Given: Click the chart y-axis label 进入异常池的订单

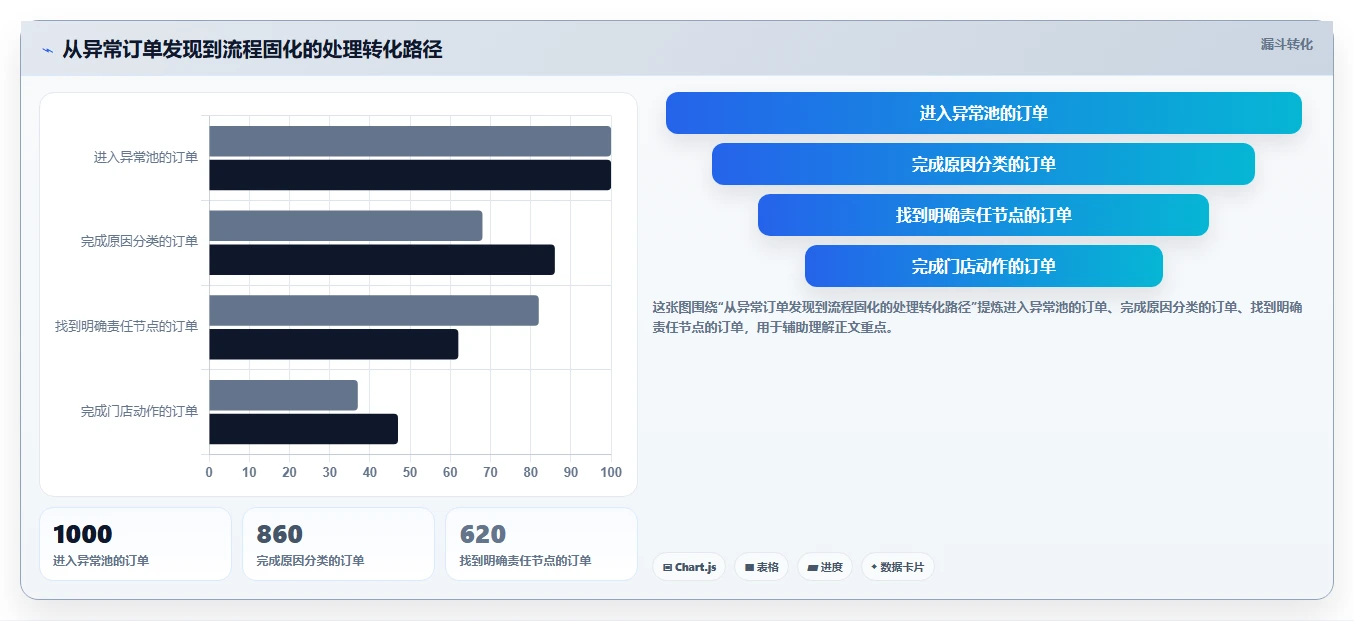Looking at the screenshot, I should click(146, 157).
